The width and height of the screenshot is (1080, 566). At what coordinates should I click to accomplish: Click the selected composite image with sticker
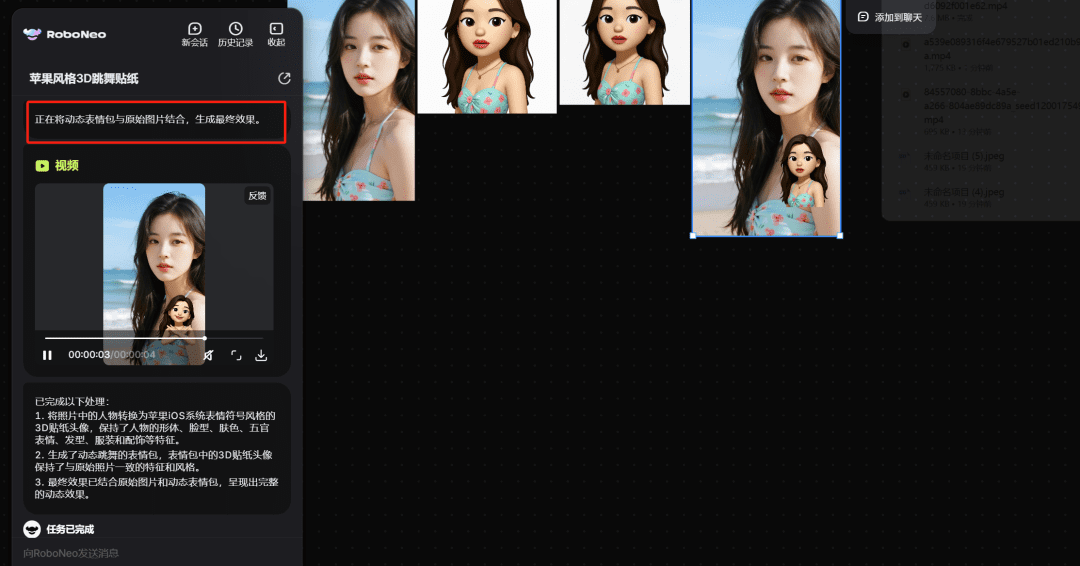point(767,118)
